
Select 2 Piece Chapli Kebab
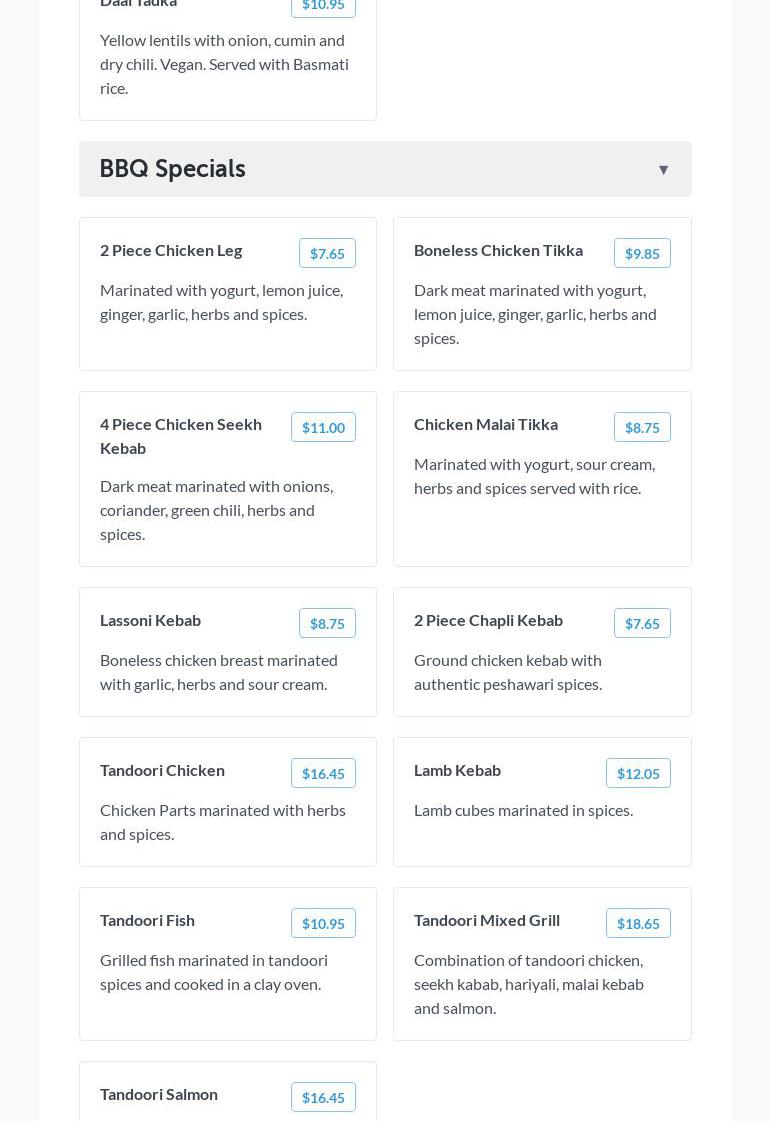(488, 621)
